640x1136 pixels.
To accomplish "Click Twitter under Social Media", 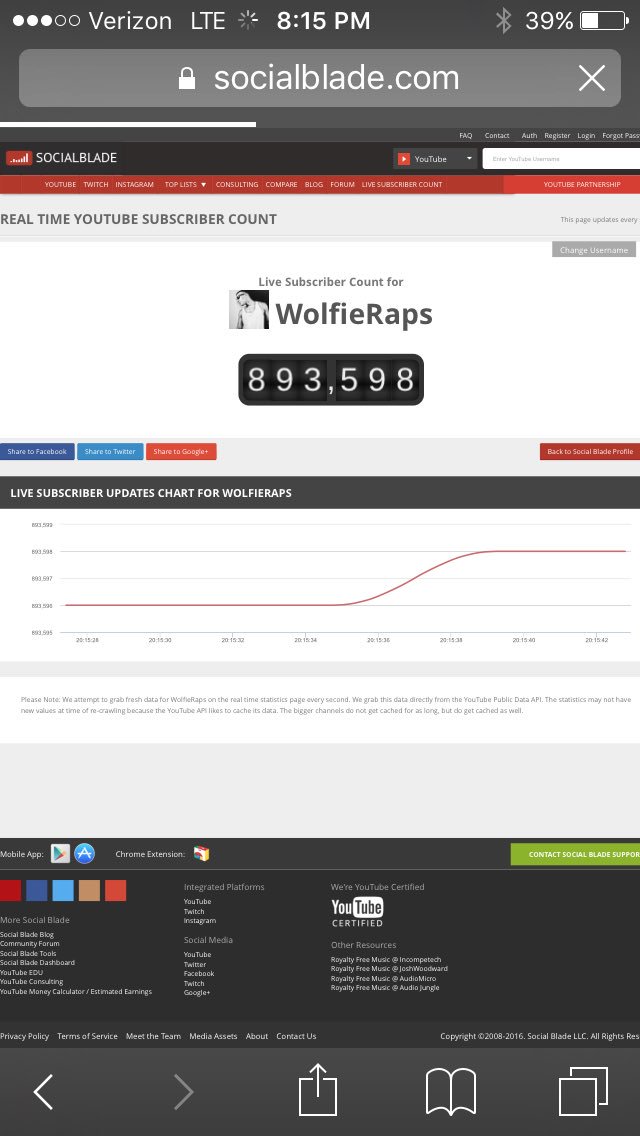I will pos(195,964).
